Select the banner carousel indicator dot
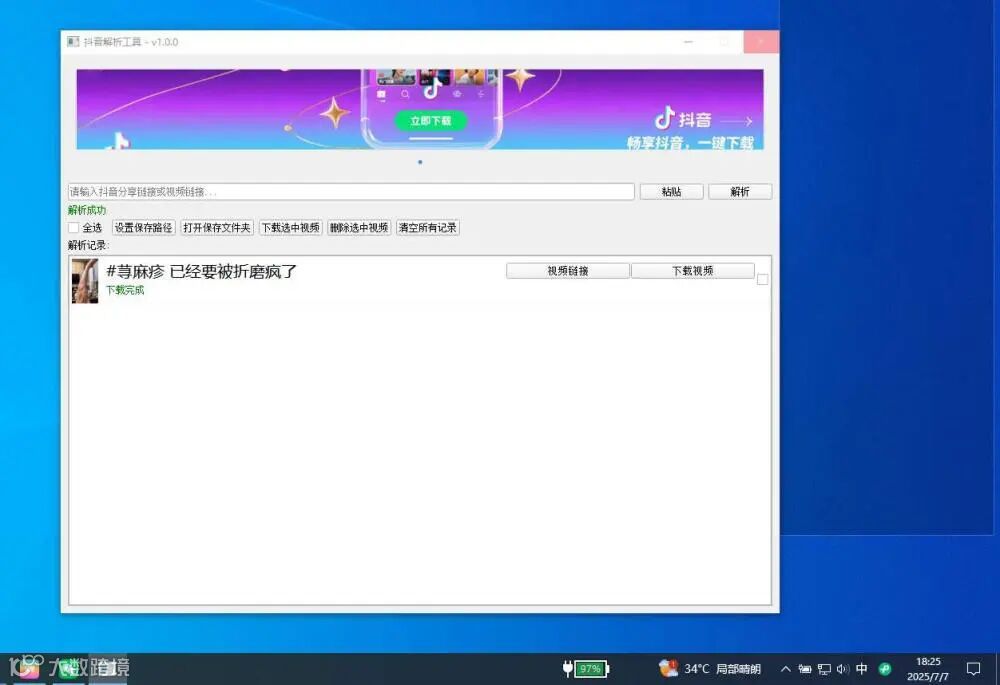Image resolution: width=1000 pixels, height=685 pixels. (420, 162)
